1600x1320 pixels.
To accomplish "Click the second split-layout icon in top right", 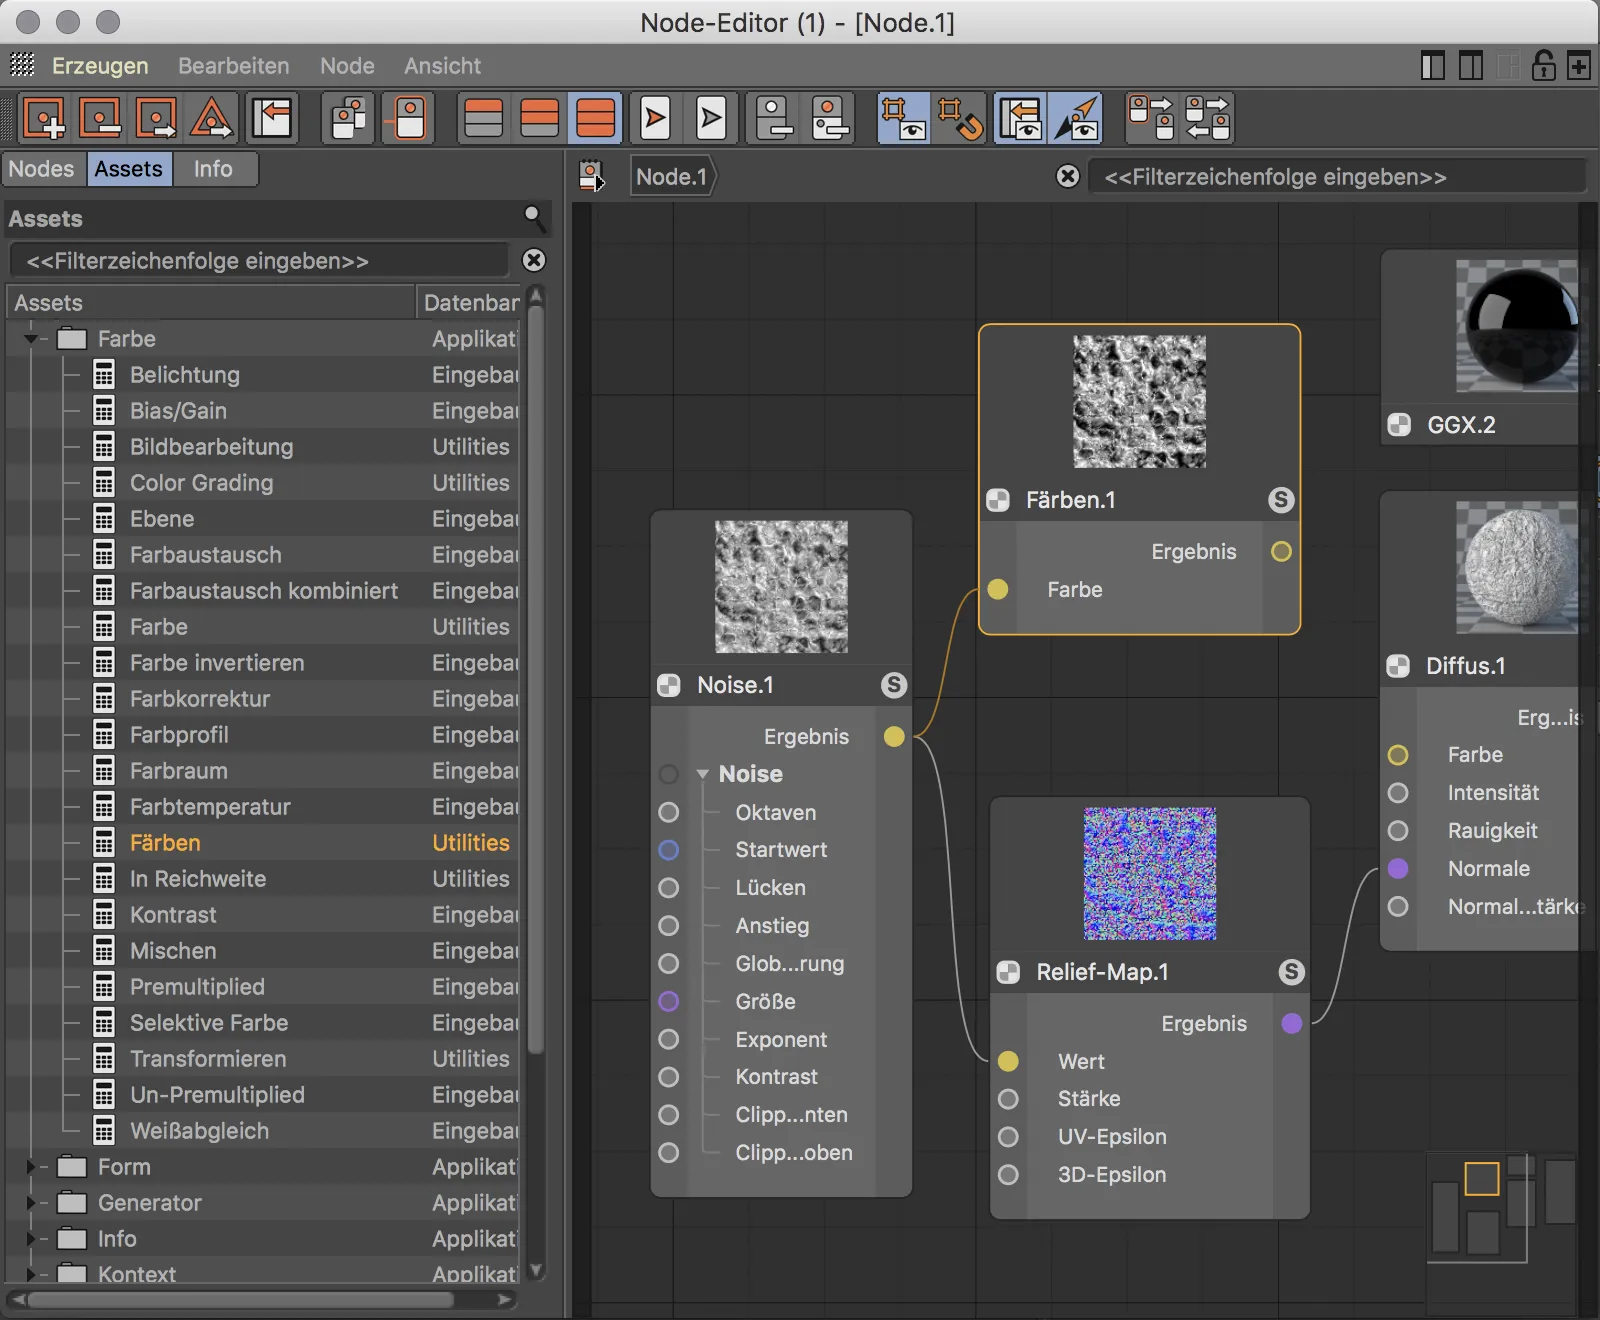I will pyautogui.click(x=1471, y=66).
